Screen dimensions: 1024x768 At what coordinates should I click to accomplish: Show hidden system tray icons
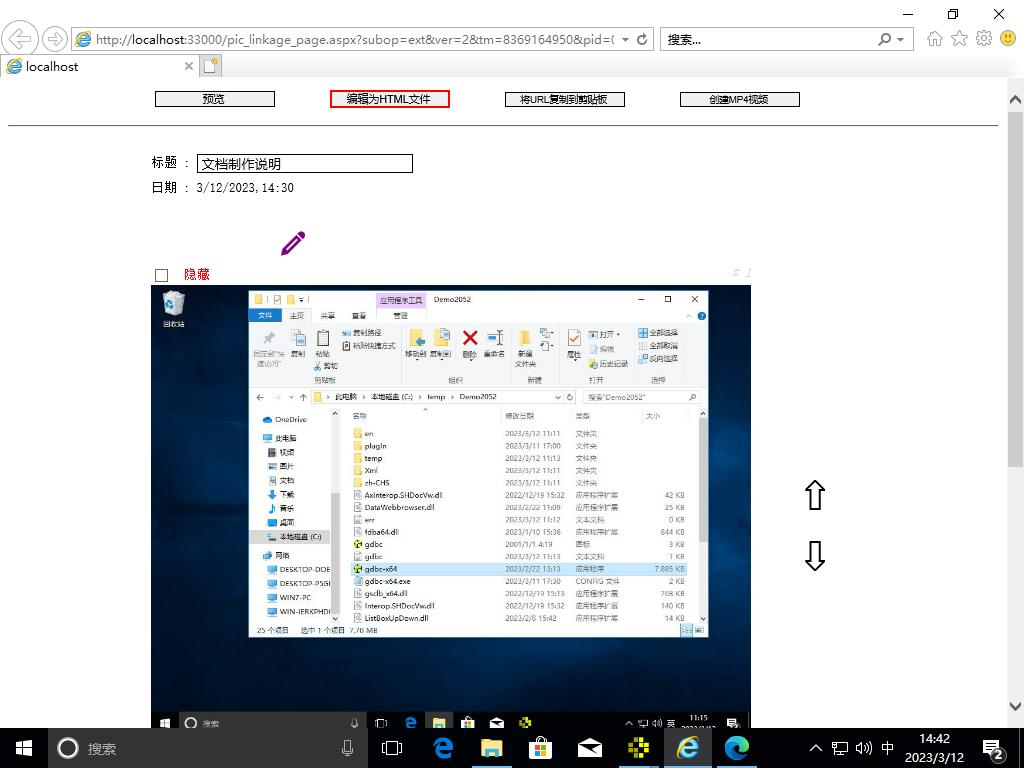[815, 748]
